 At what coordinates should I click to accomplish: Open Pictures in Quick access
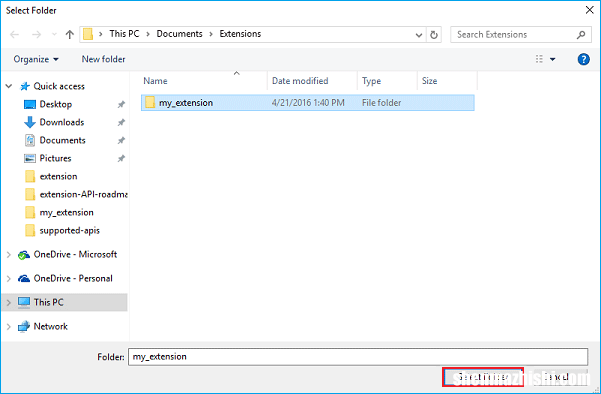[56, 158]
